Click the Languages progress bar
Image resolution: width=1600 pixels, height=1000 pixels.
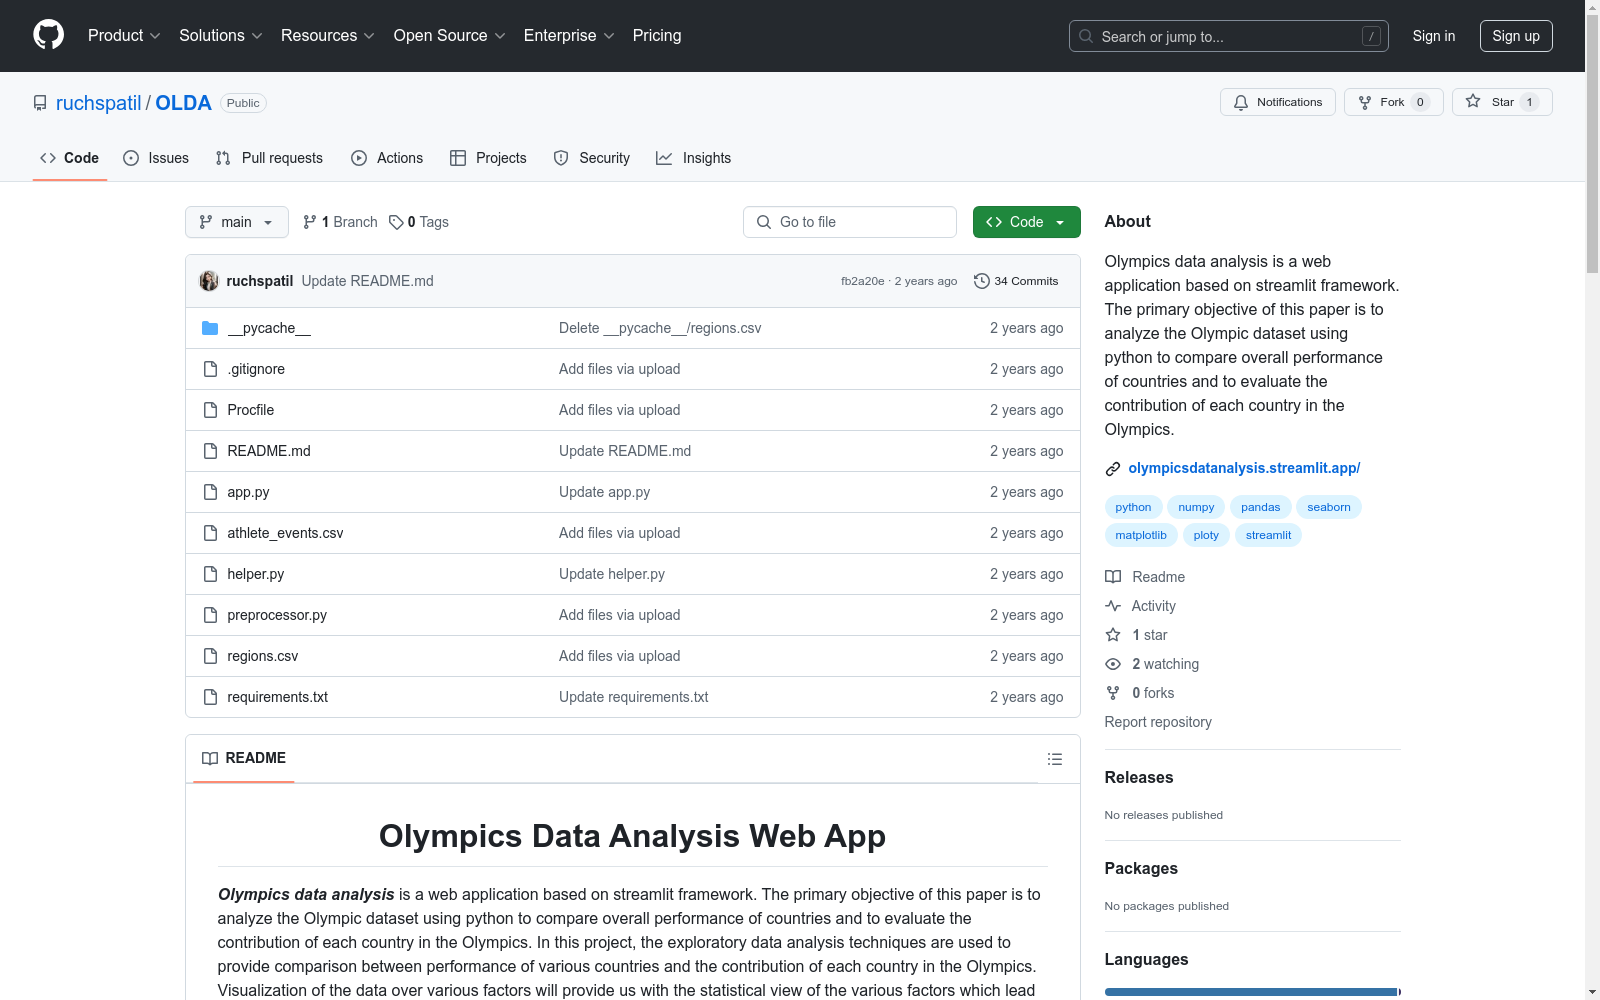[x=1253, y=992]
